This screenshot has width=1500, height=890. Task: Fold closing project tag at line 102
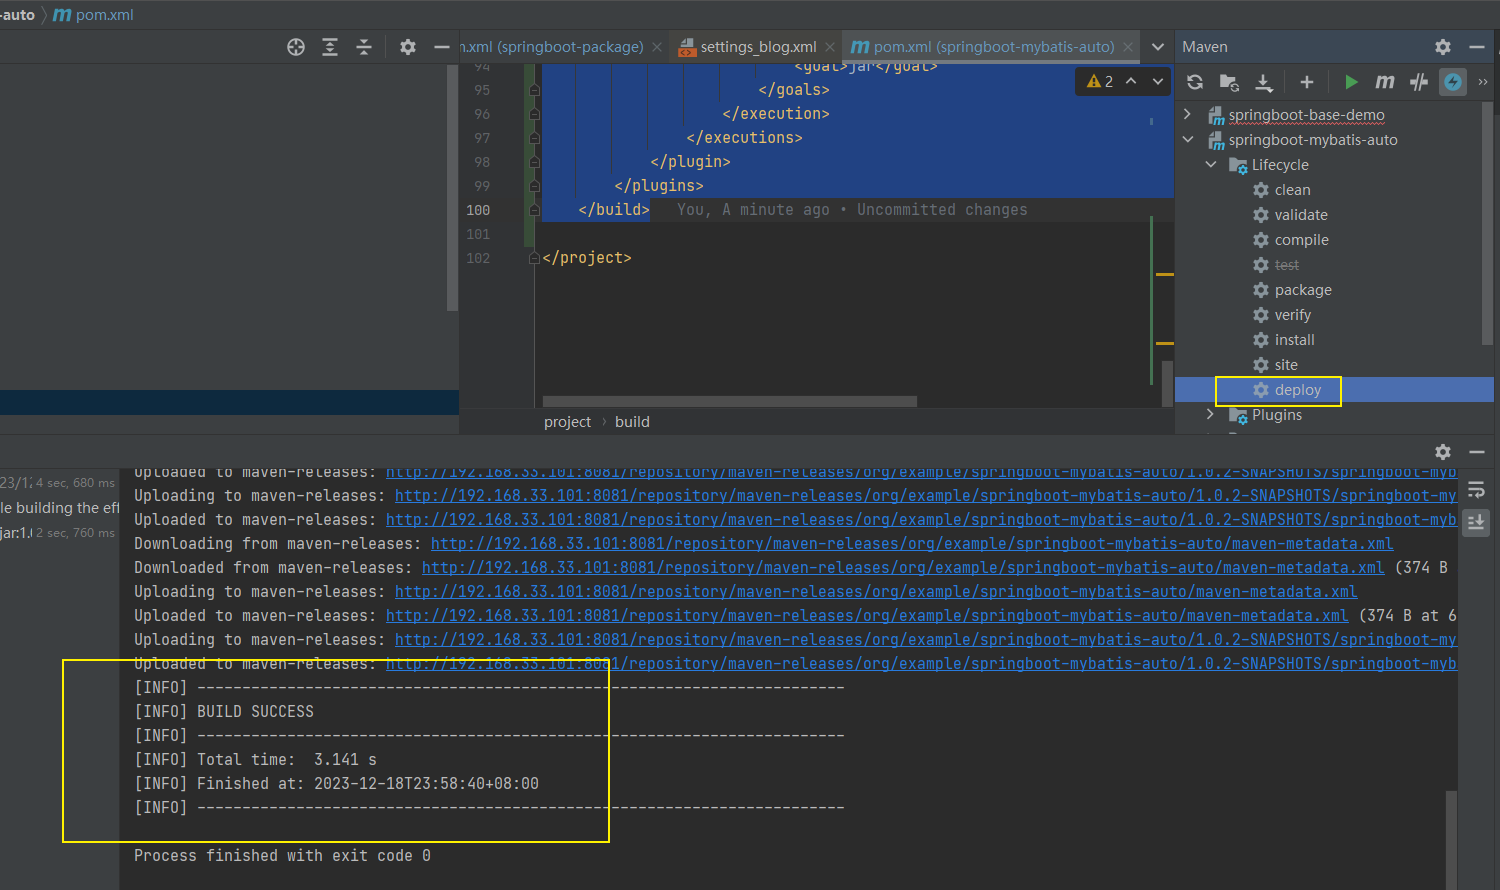534,258
